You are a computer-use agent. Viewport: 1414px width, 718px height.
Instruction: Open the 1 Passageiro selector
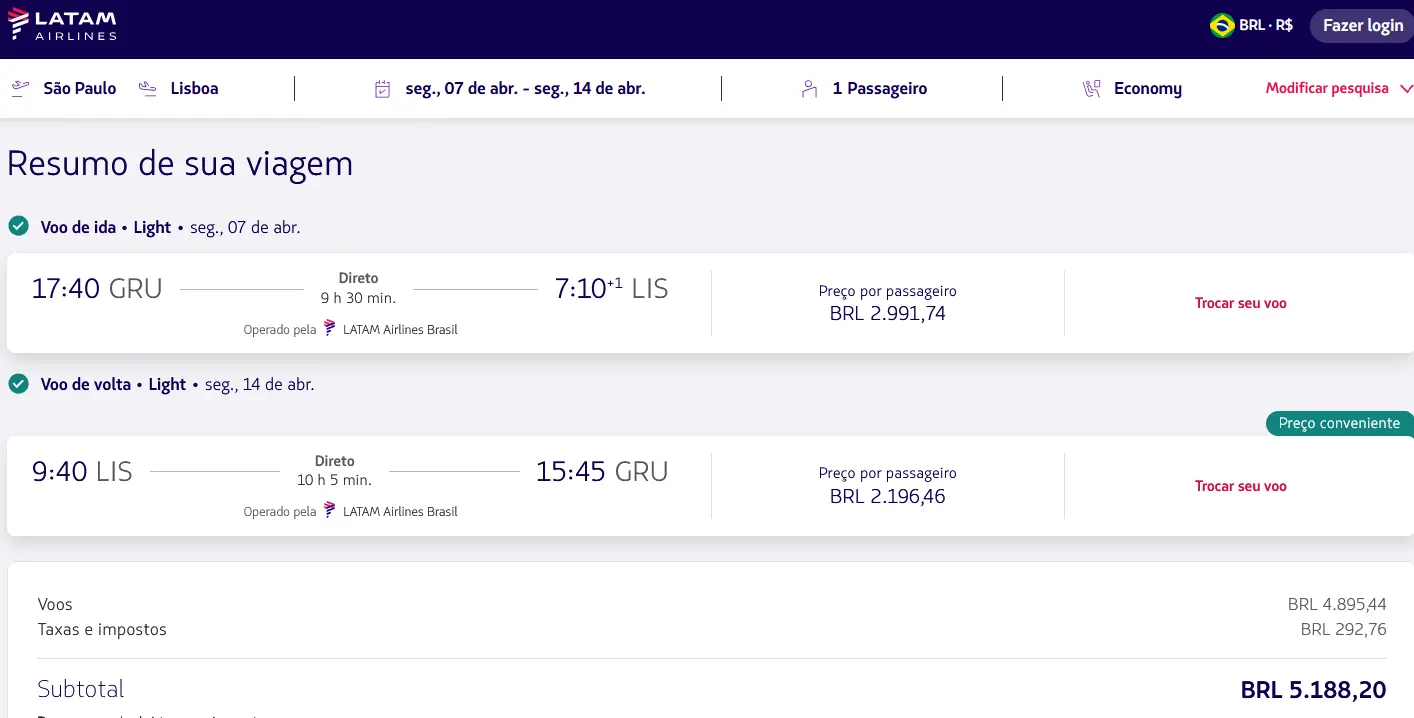point(879,89)
